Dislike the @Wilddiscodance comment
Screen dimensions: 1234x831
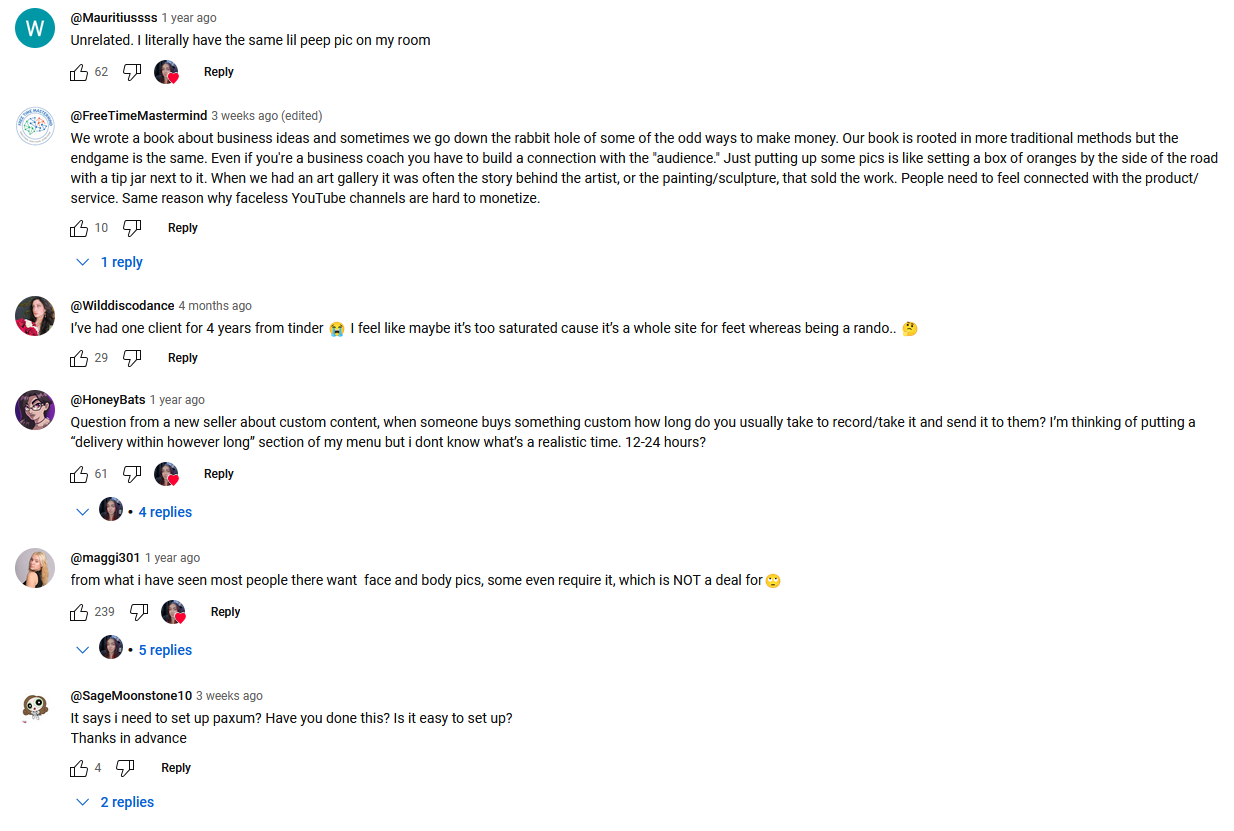click(x=132, y=358)
